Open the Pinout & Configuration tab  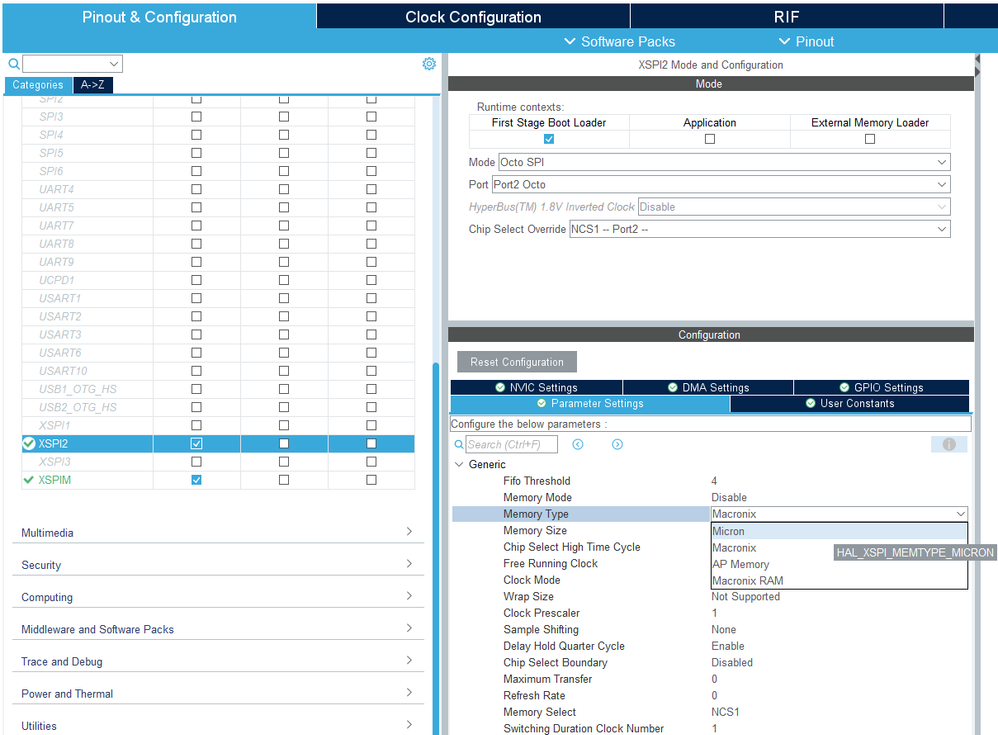(x=159, y=17)
